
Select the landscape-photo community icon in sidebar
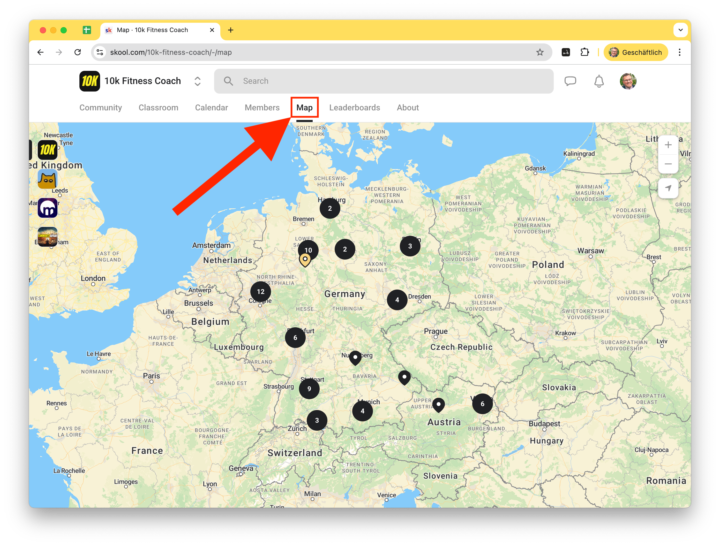tap(47, 237)
